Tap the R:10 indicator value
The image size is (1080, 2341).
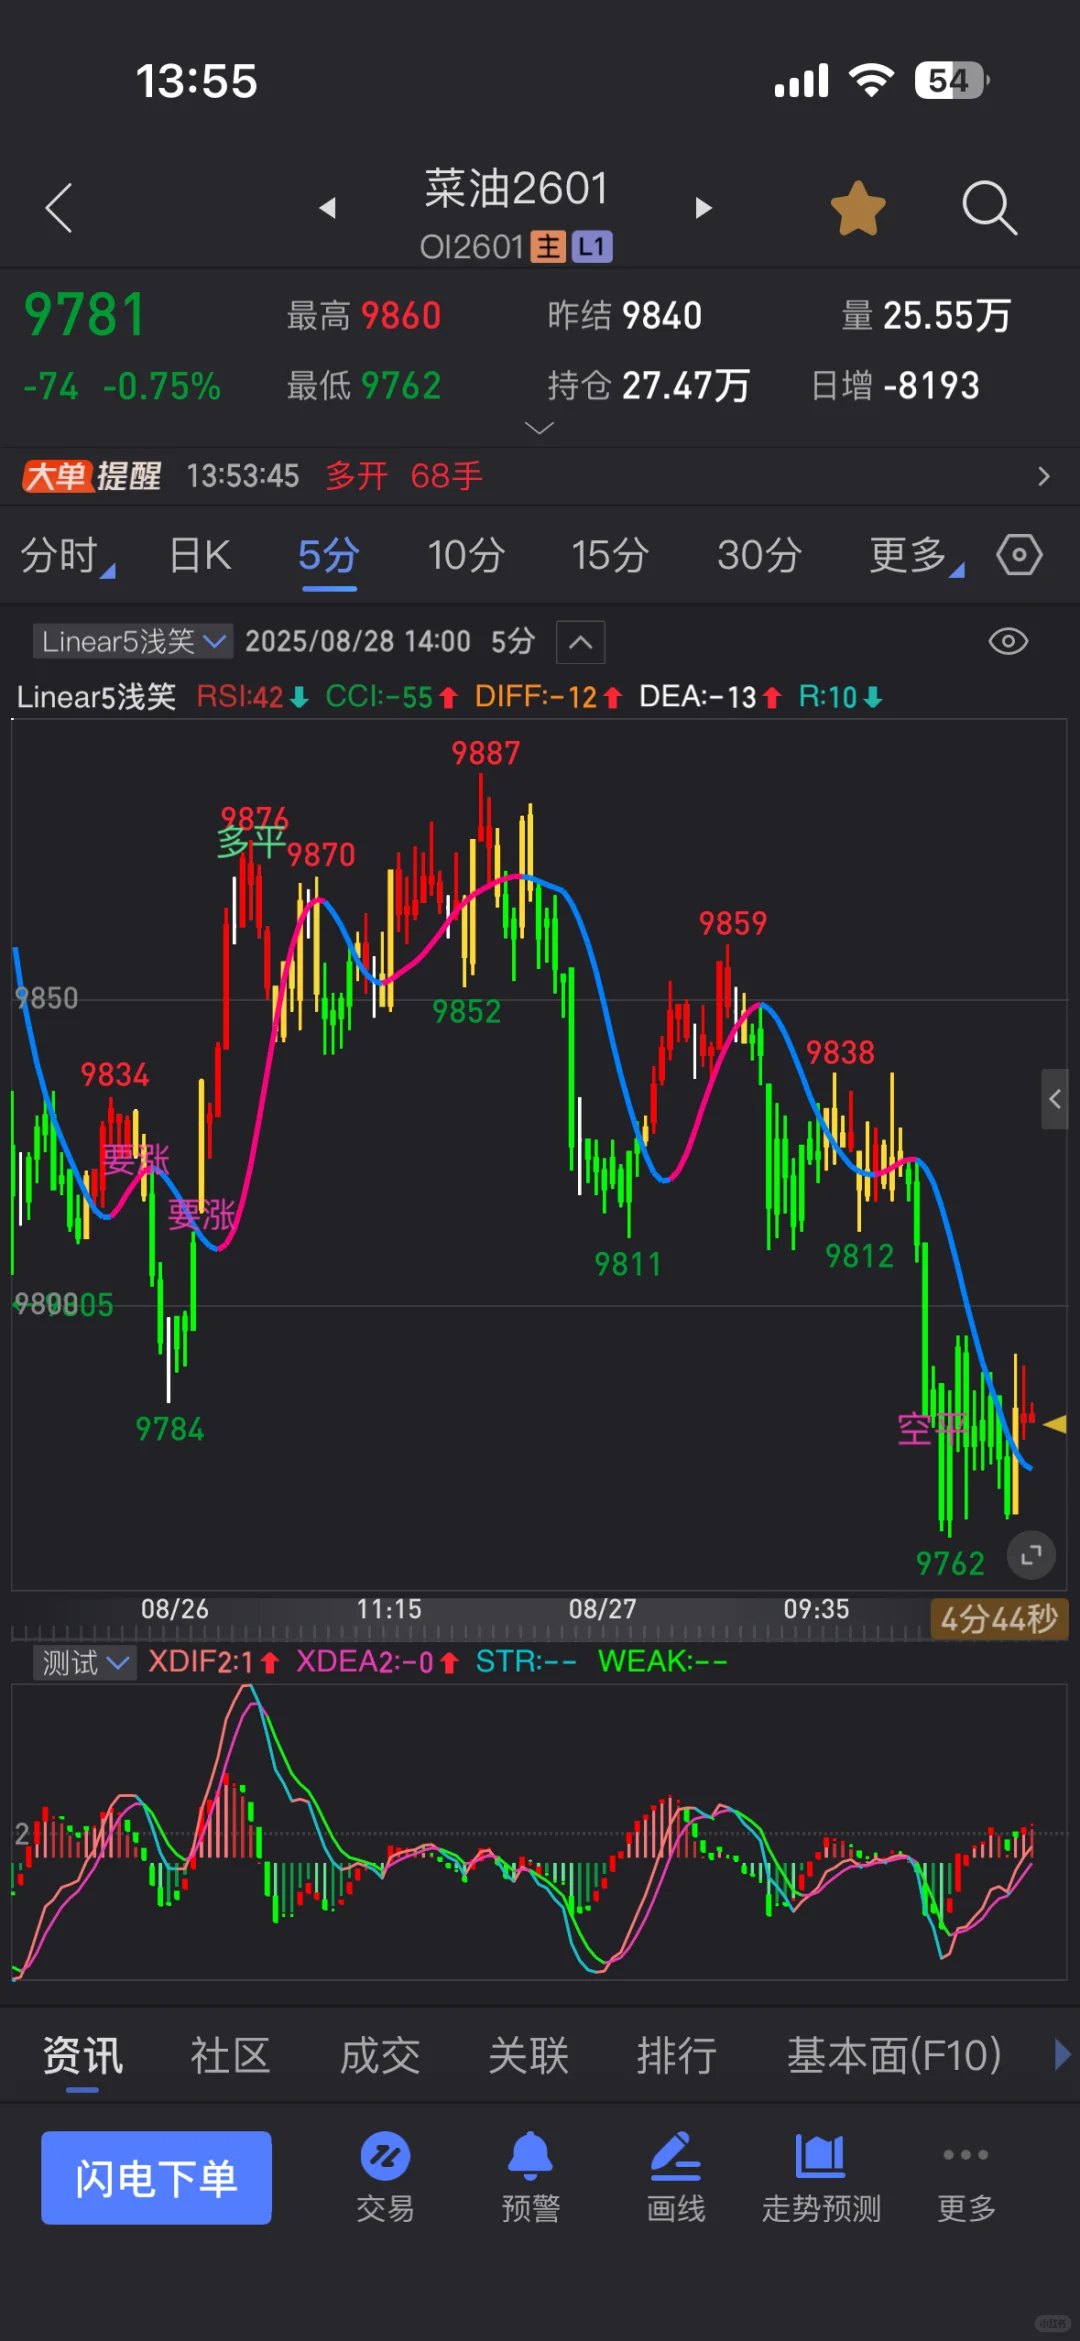click(x=841, y=697)
